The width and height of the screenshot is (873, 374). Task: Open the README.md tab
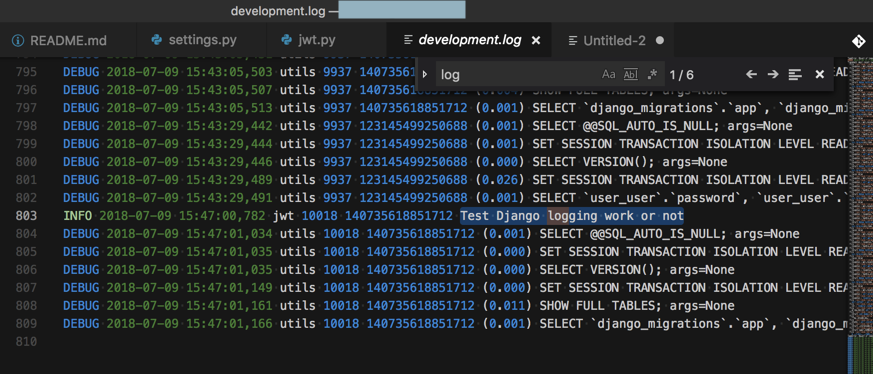click(x=68, y=40)
